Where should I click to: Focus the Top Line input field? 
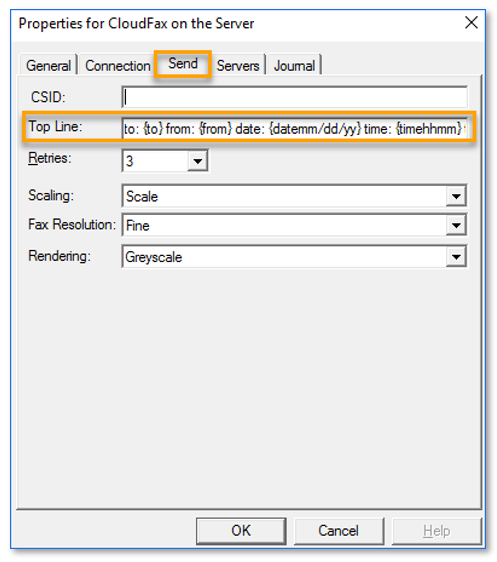295,128
